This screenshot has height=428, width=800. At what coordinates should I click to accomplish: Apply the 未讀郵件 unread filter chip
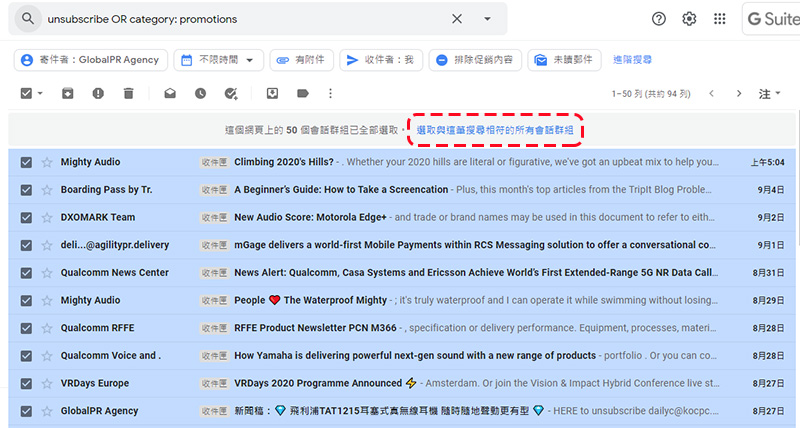point(564,60)
